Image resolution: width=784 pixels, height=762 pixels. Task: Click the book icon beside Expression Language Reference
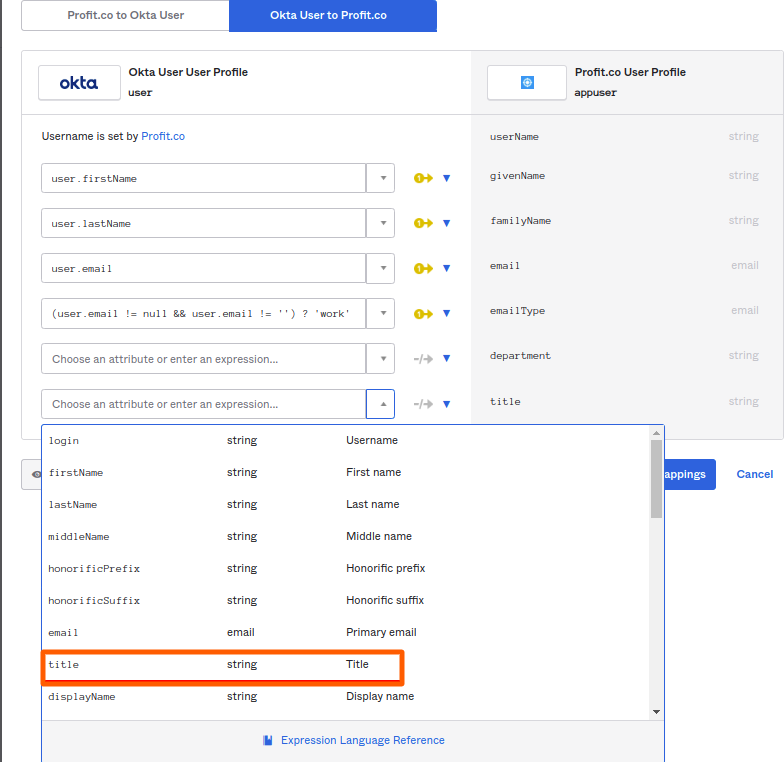click(x=268, y=740)
